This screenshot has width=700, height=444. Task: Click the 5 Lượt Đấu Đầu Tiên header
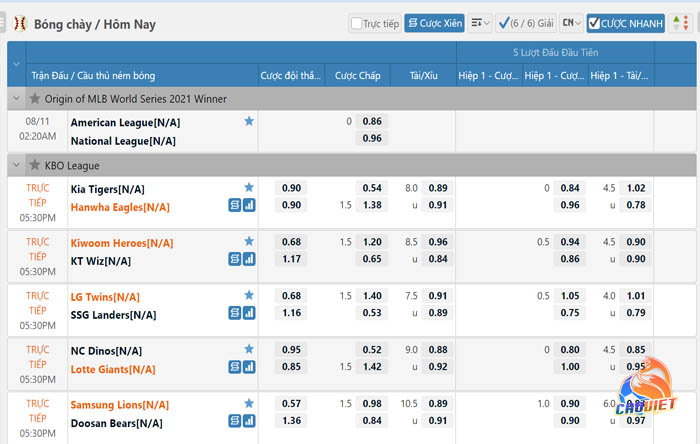[555, 53]
